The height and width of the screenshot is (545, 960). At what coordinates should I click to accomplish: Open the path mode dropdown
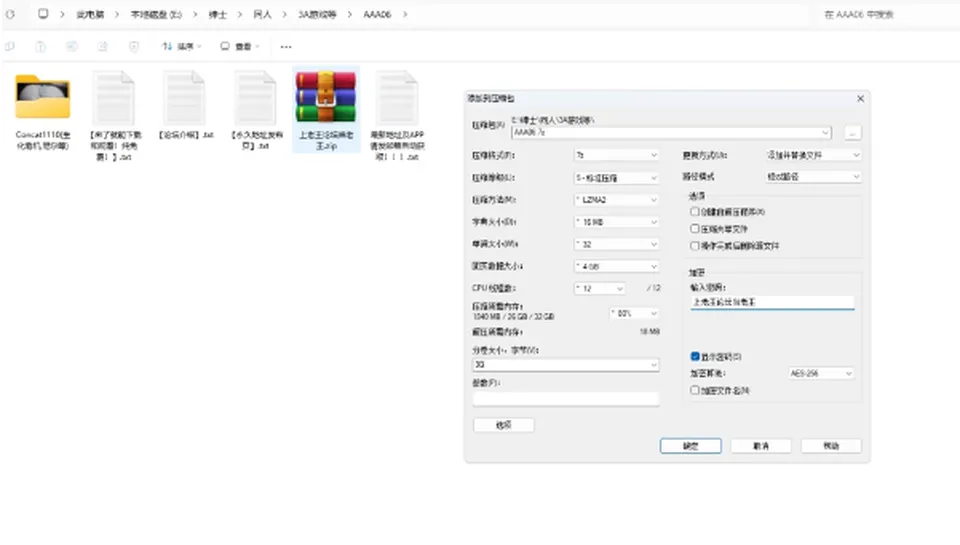(814, 176)
